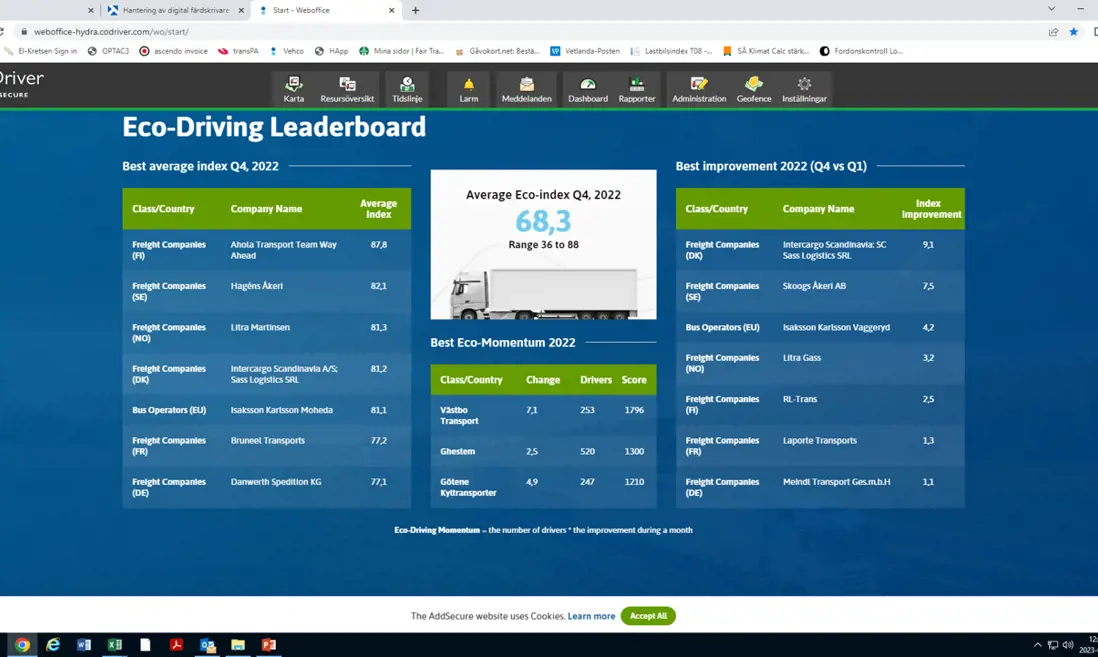
Task: Select the Start - Weboffice tab
Action: pos(327,11)
